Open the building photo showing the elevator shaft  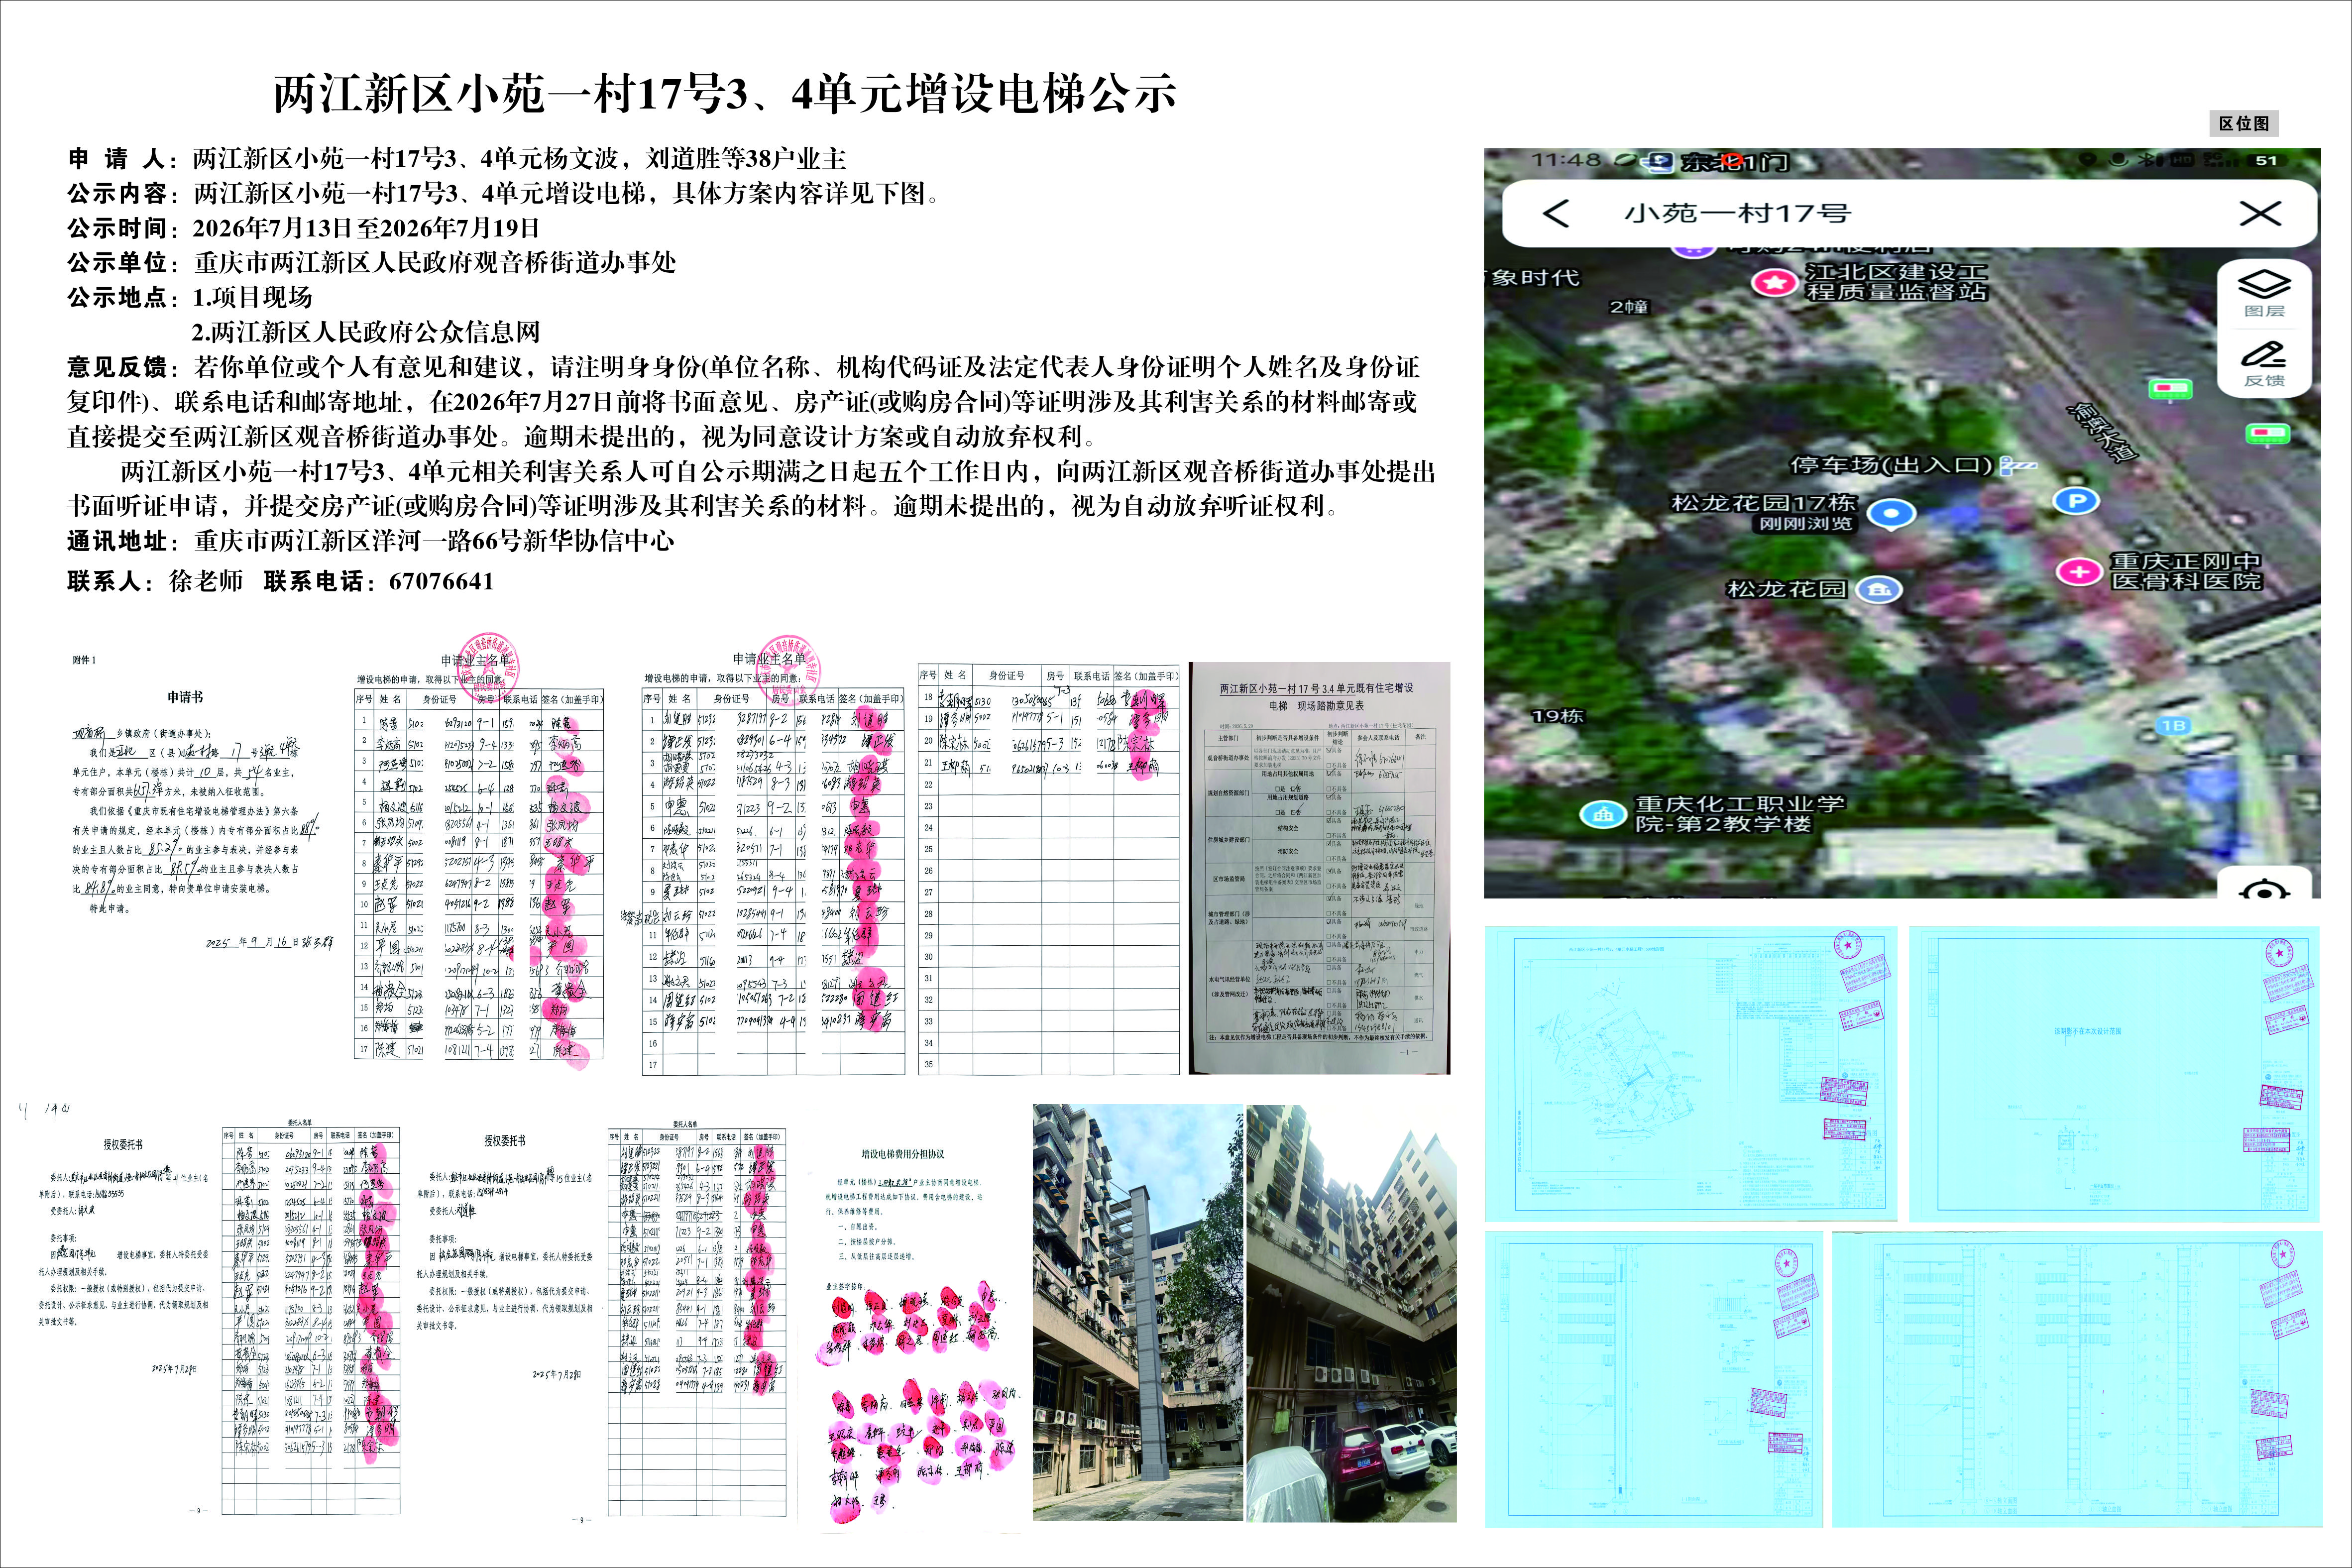point(1138,1313)
